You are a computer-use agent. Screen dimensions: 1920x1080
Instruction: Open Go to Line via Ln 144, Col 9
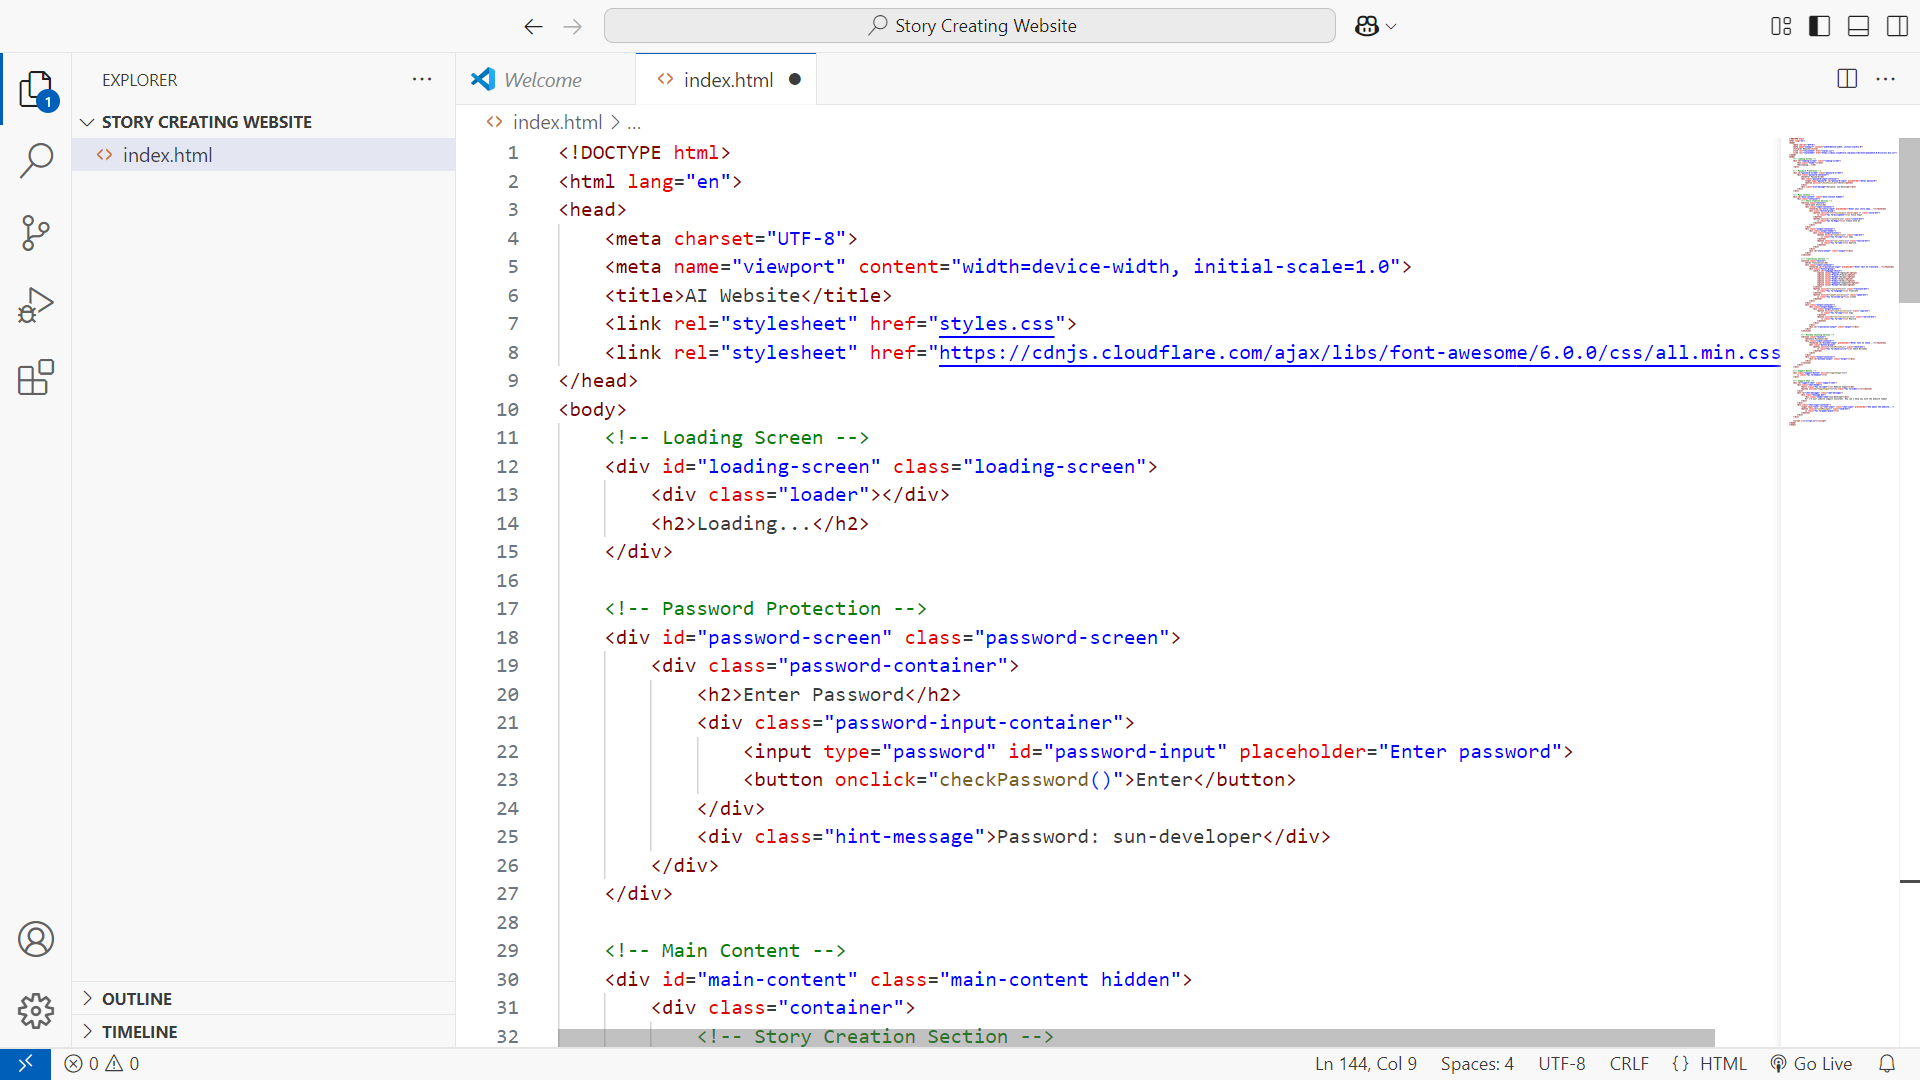(1365, 1063)
